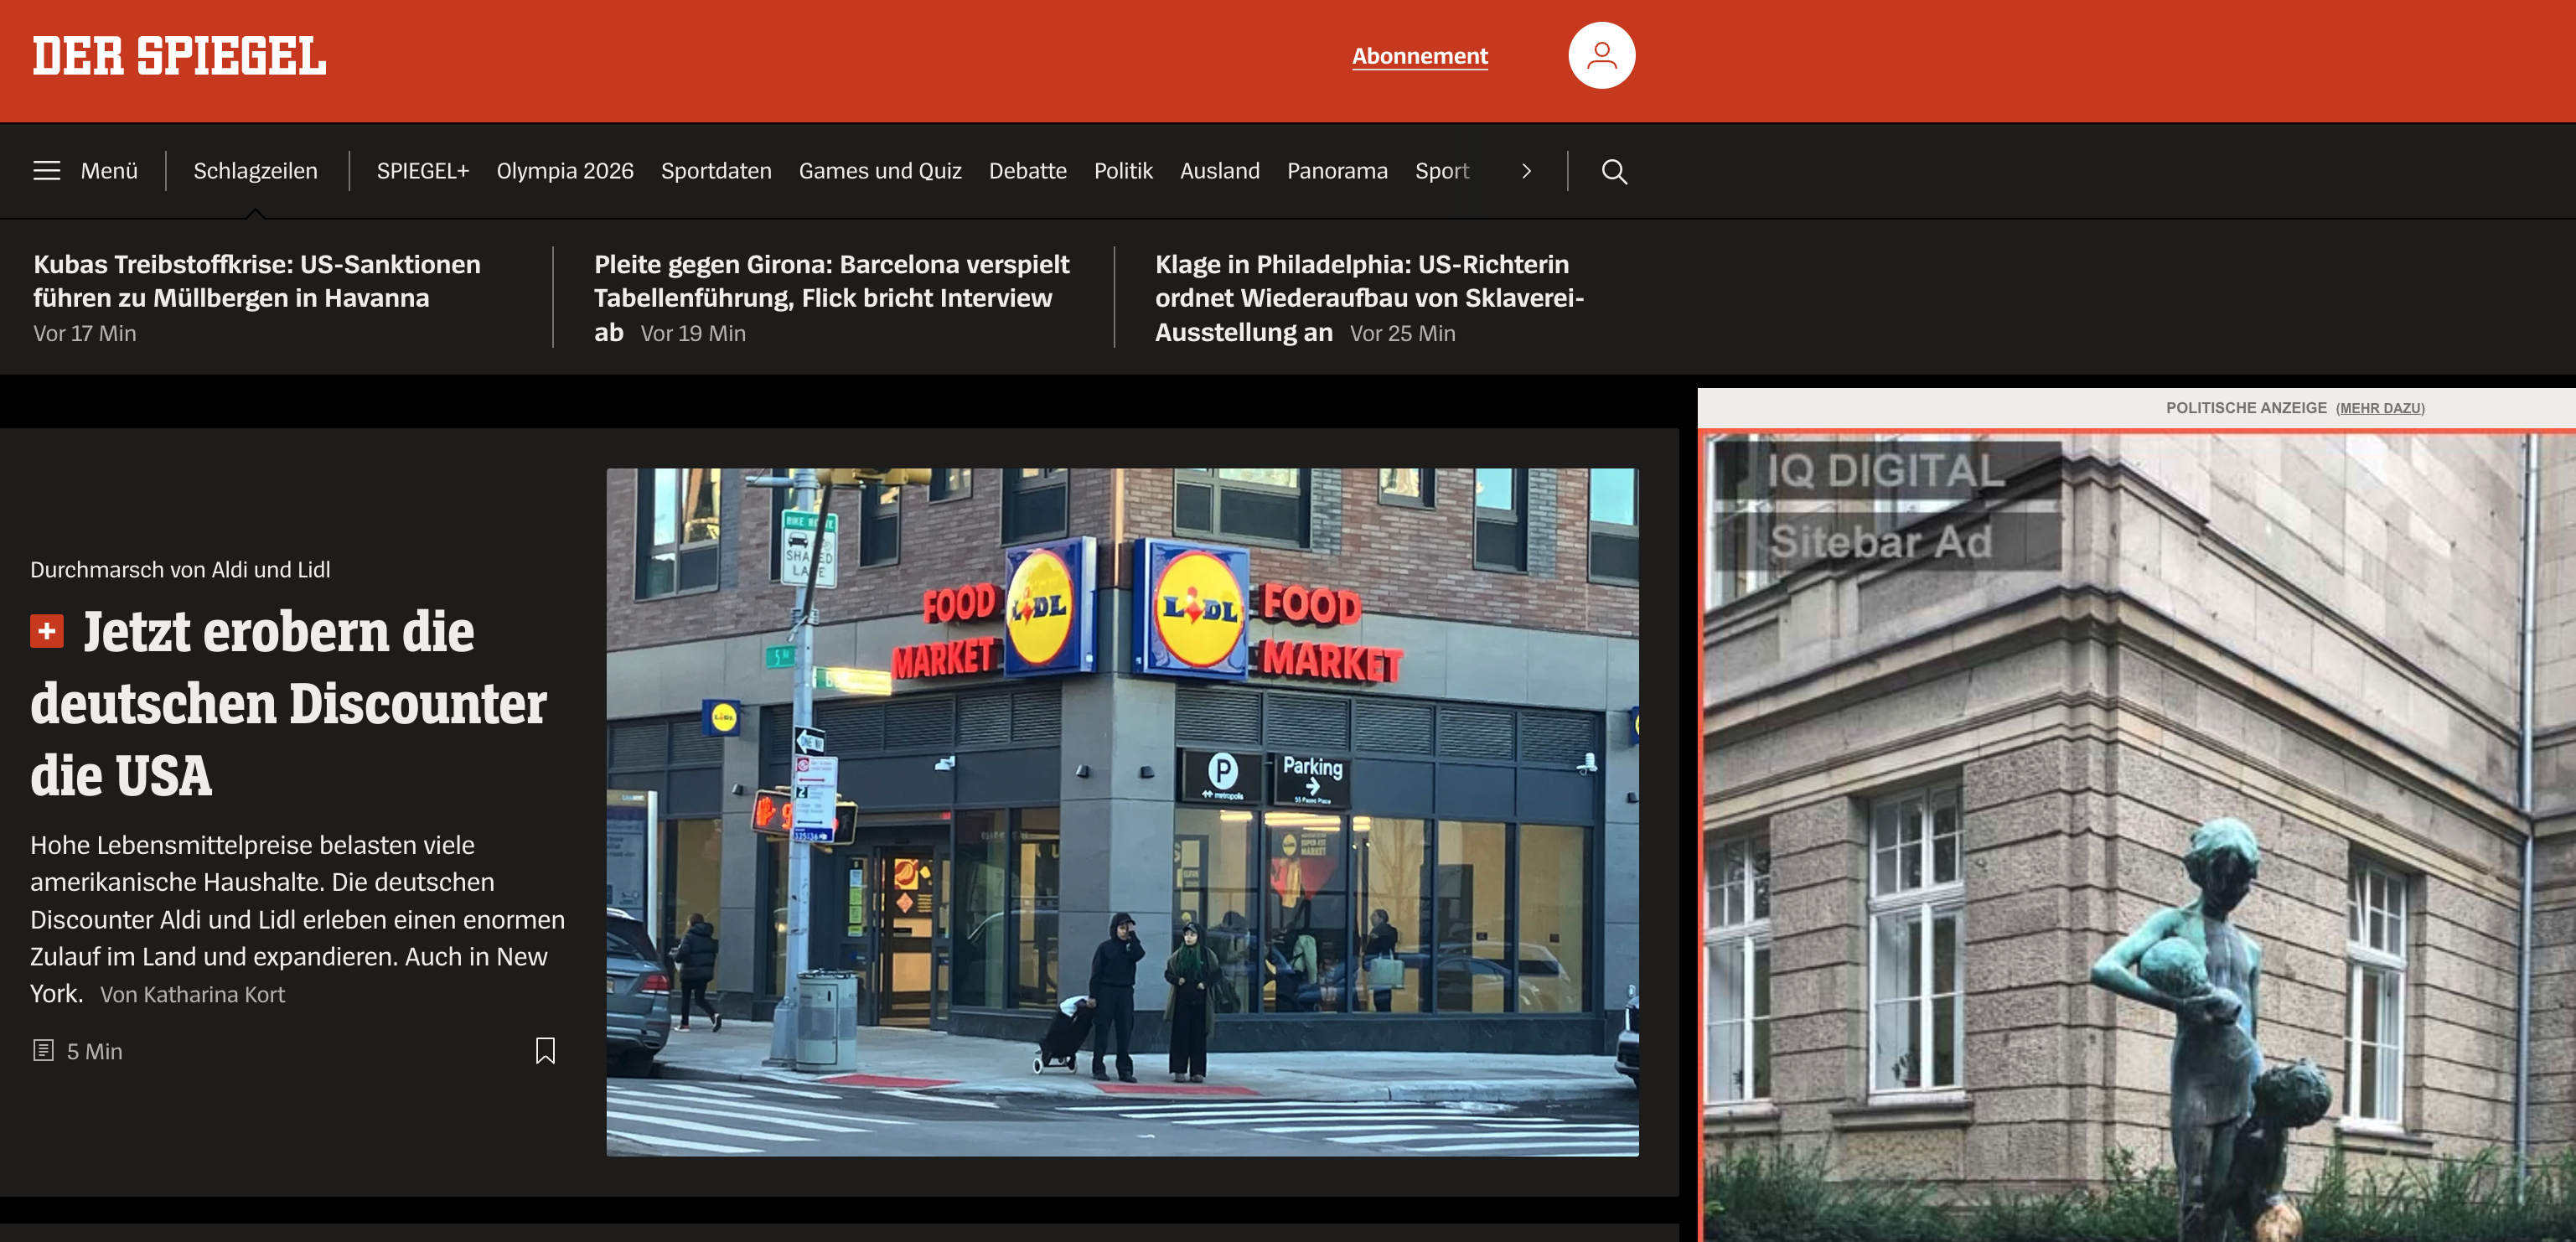The image size is (2576, 1242).
Task: Open the Lidl Food Market photo
Action: pyautogui.click(x=1121, y=811)
